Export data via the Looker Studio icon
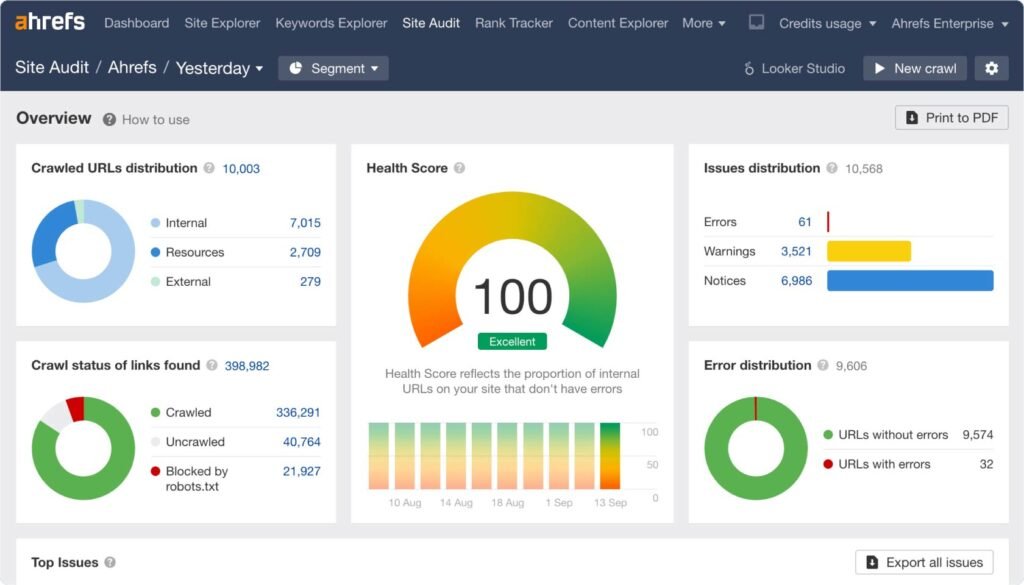Image resolution: width=1024 pixels, height=585 pixels. click(x=747, y=68)
